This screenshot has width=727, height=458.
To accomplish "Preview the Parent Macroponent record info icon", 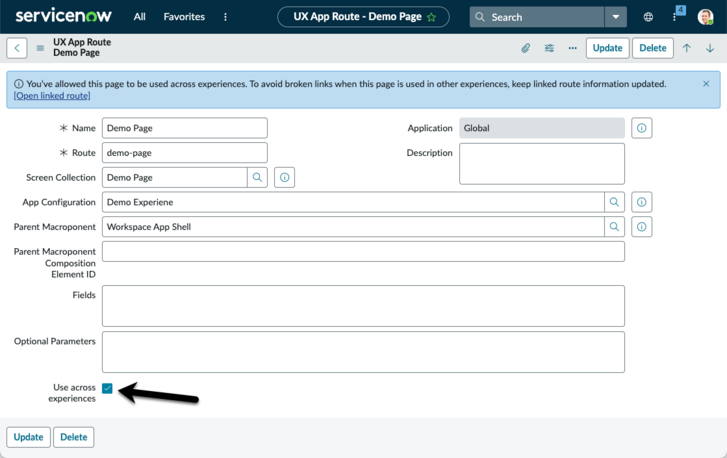I will [x=641, y=227].
